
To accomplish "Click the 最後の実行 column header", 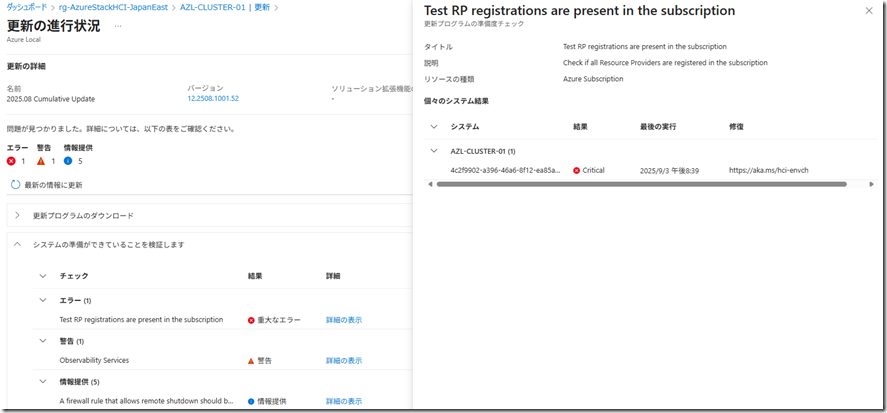I will [x=658, y=127].
